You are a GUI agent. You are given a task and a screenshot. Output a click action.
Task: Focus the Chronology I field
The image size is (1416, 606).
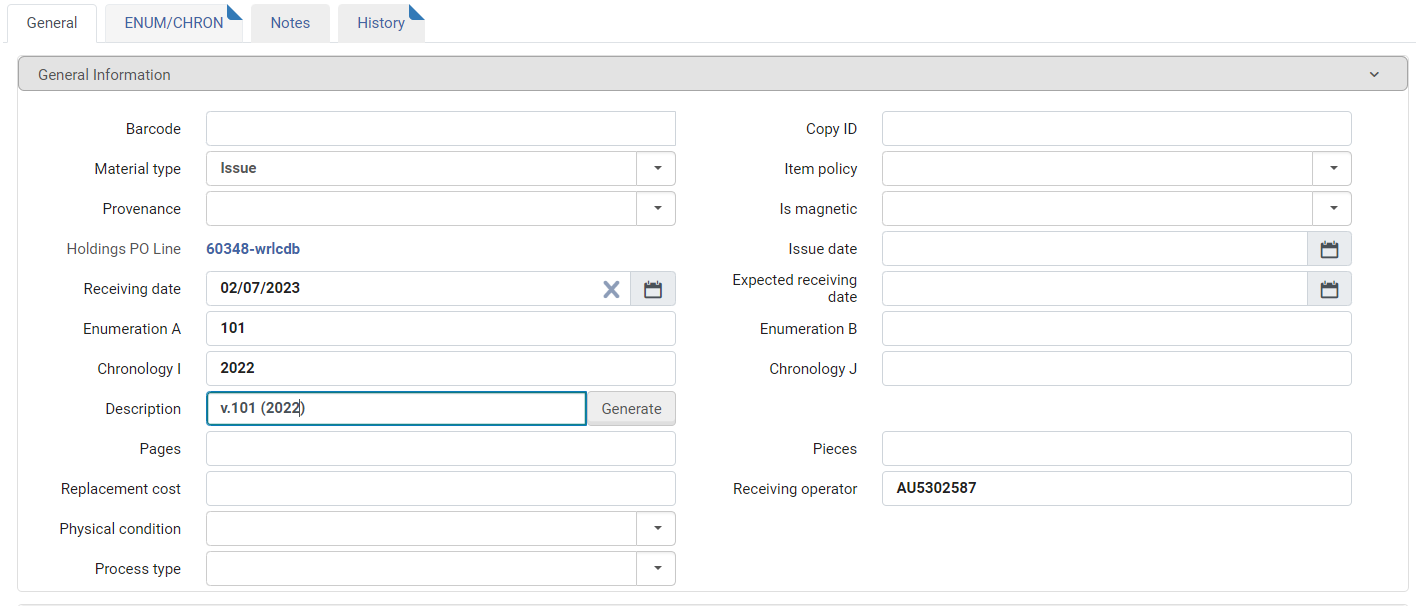(441, 369)
